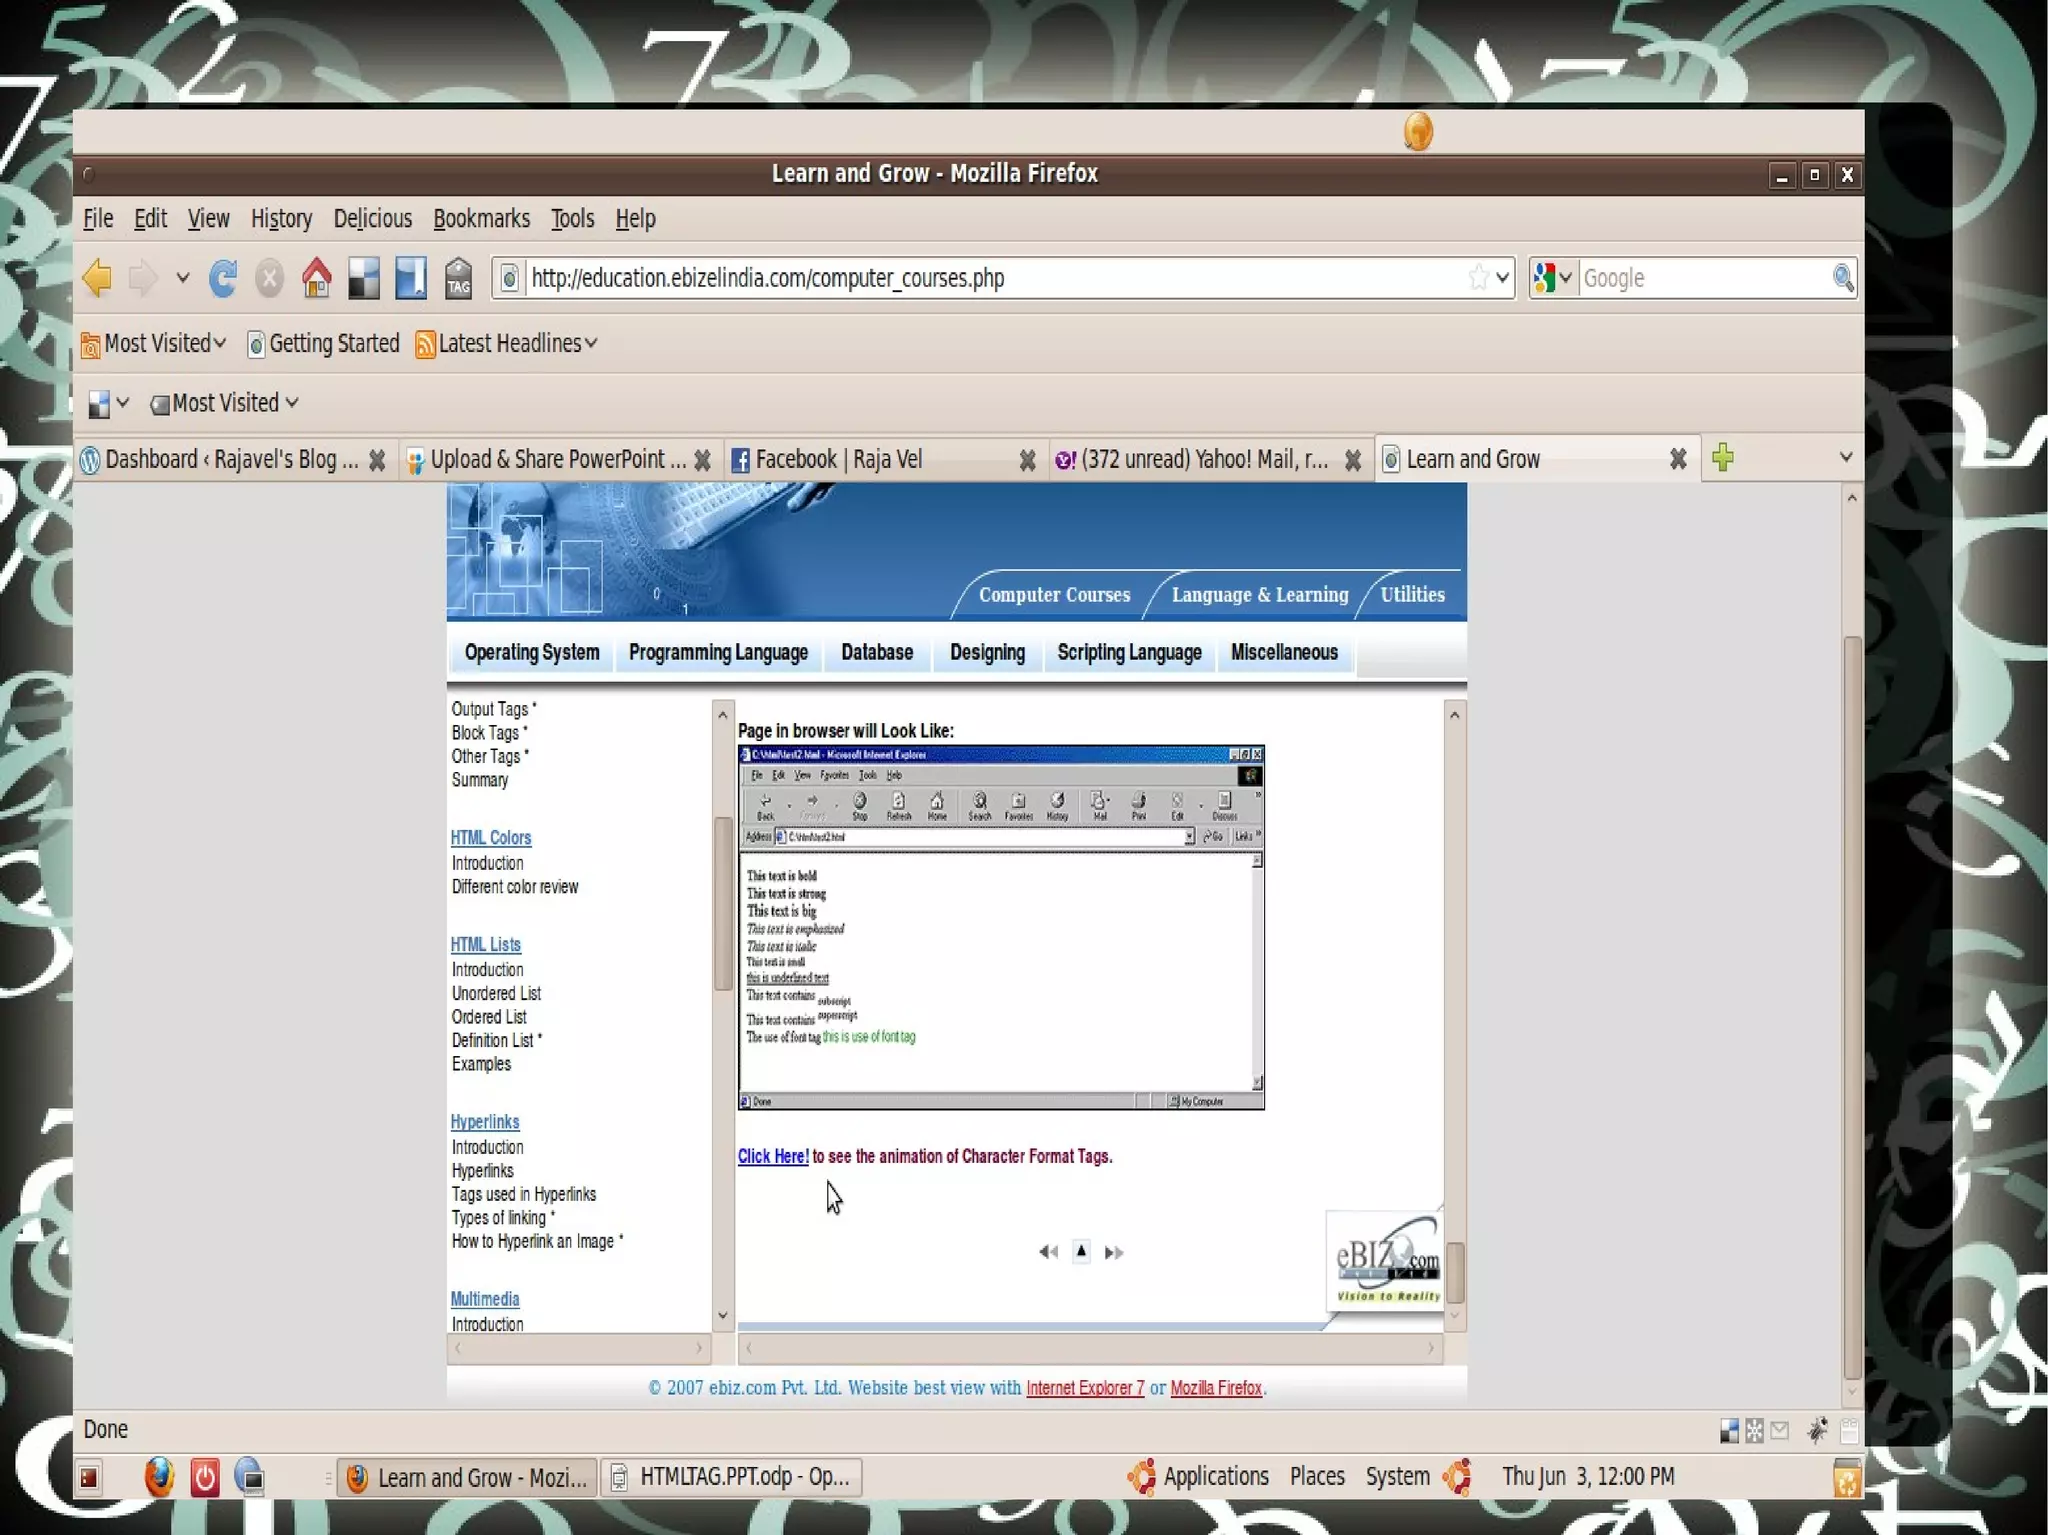Show the list-all-tabs dropdown arrow
The height and width of the screenshot is (1535, 2048).
[x=1845, y=458]
